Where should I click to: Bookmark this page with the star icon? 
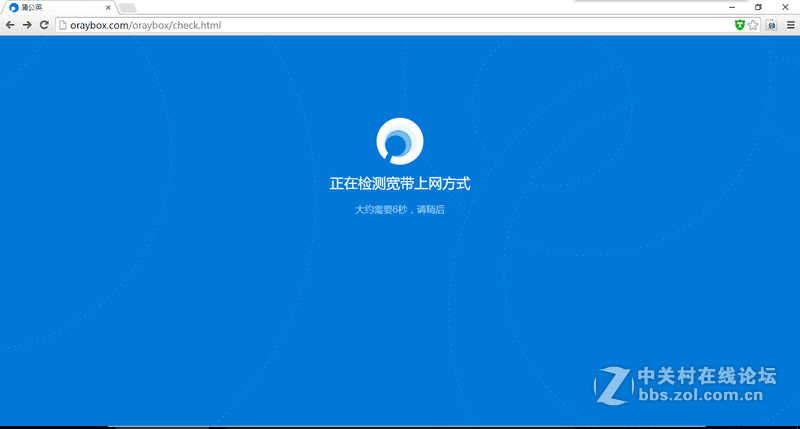pyautogui.click(x=753, y=25)
